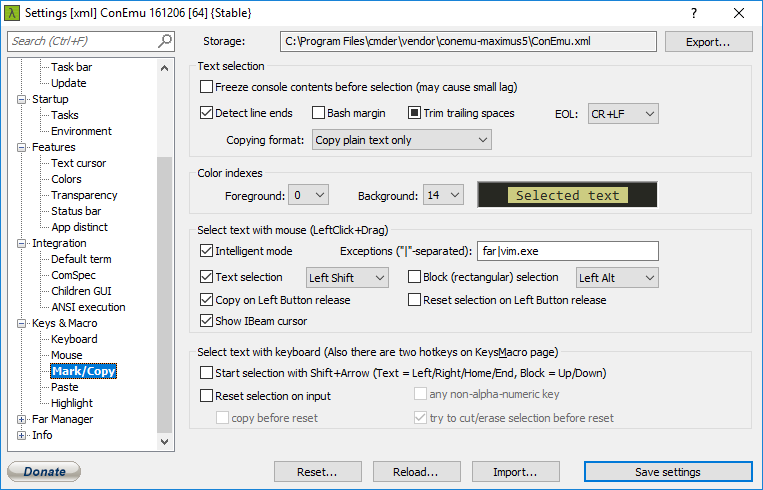Open the EOL dropdown set to CR+LF
The width and height of the screenshot is (763, 490).
[623, 114]
